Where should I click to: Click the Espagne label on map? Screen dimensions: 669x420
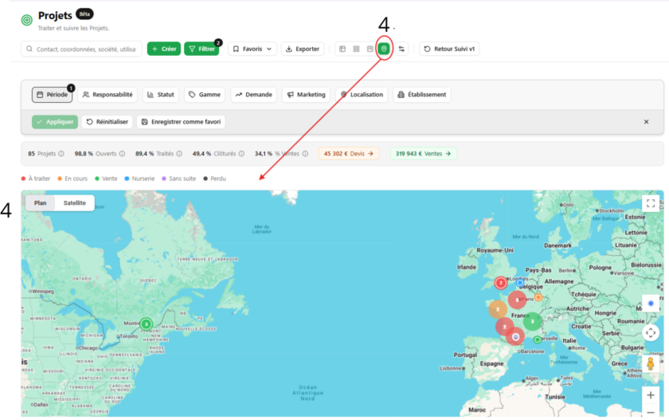pyautogui.click(x=492, y=364)
